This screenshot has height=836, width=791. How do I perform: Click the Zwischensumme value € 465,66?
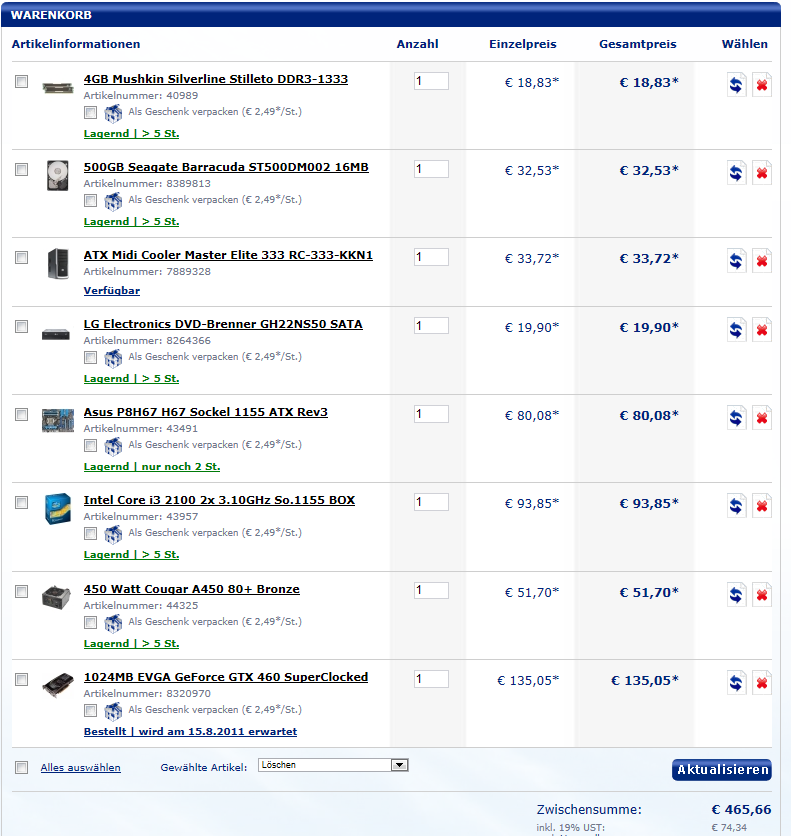click(x=741, y=809)
